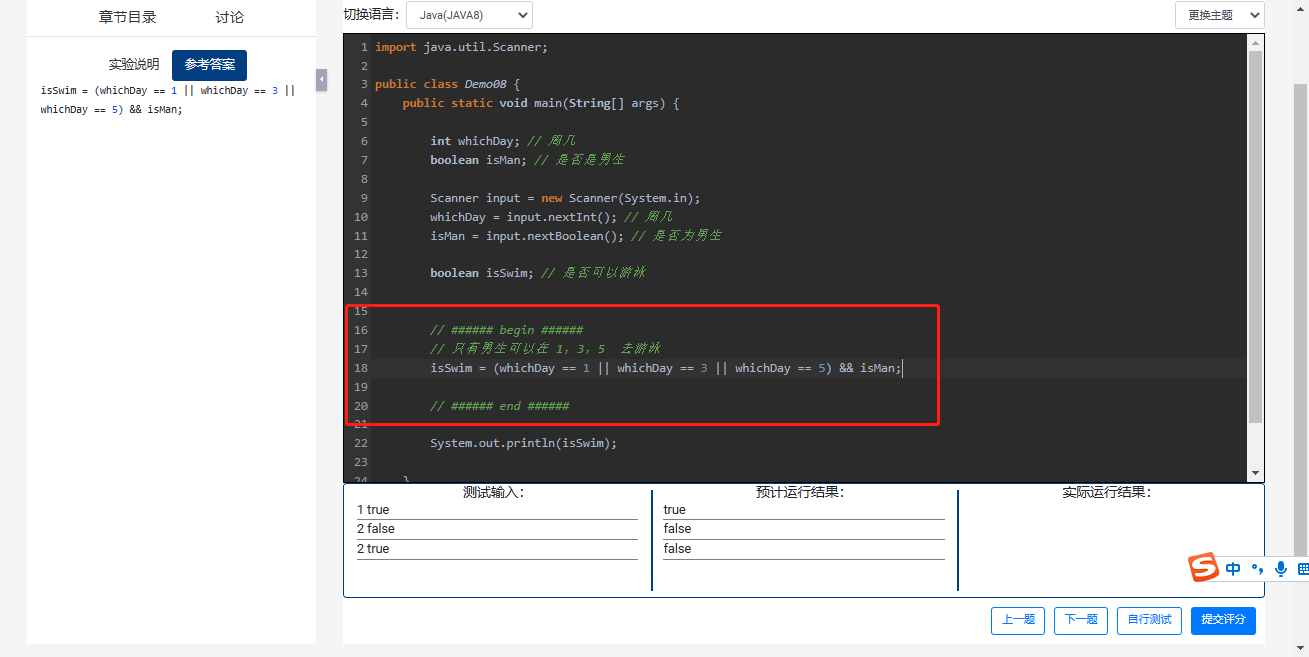Click 'isMan = input.nextBoolean();' line
The height and width of the screenshot is (657, 1309).
coord(576,236)
